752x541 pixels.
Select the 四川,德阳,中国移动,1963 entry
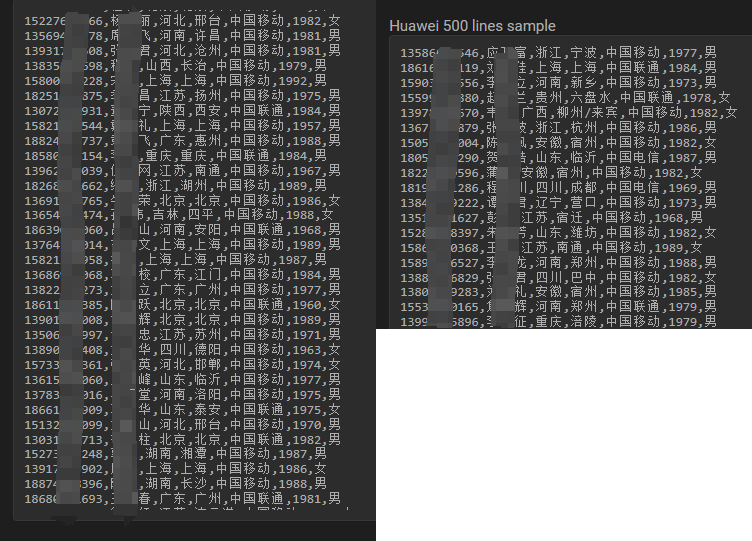click(x=182, y=350)
